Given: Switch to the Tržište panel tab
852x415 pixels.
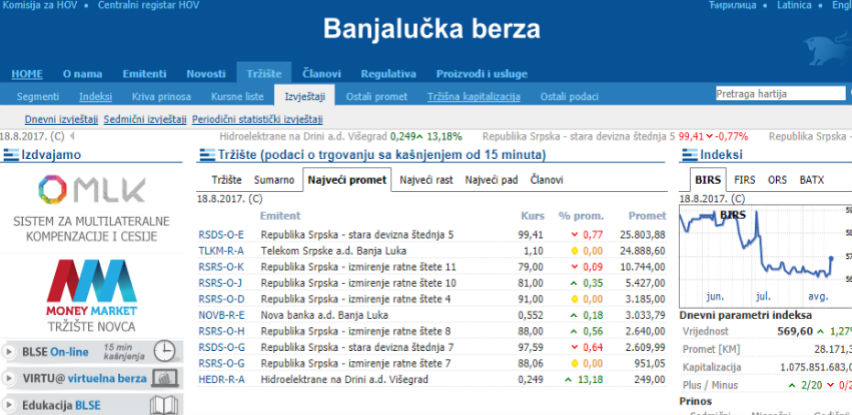Looking at the screenshot, I should tap(226, 180).
